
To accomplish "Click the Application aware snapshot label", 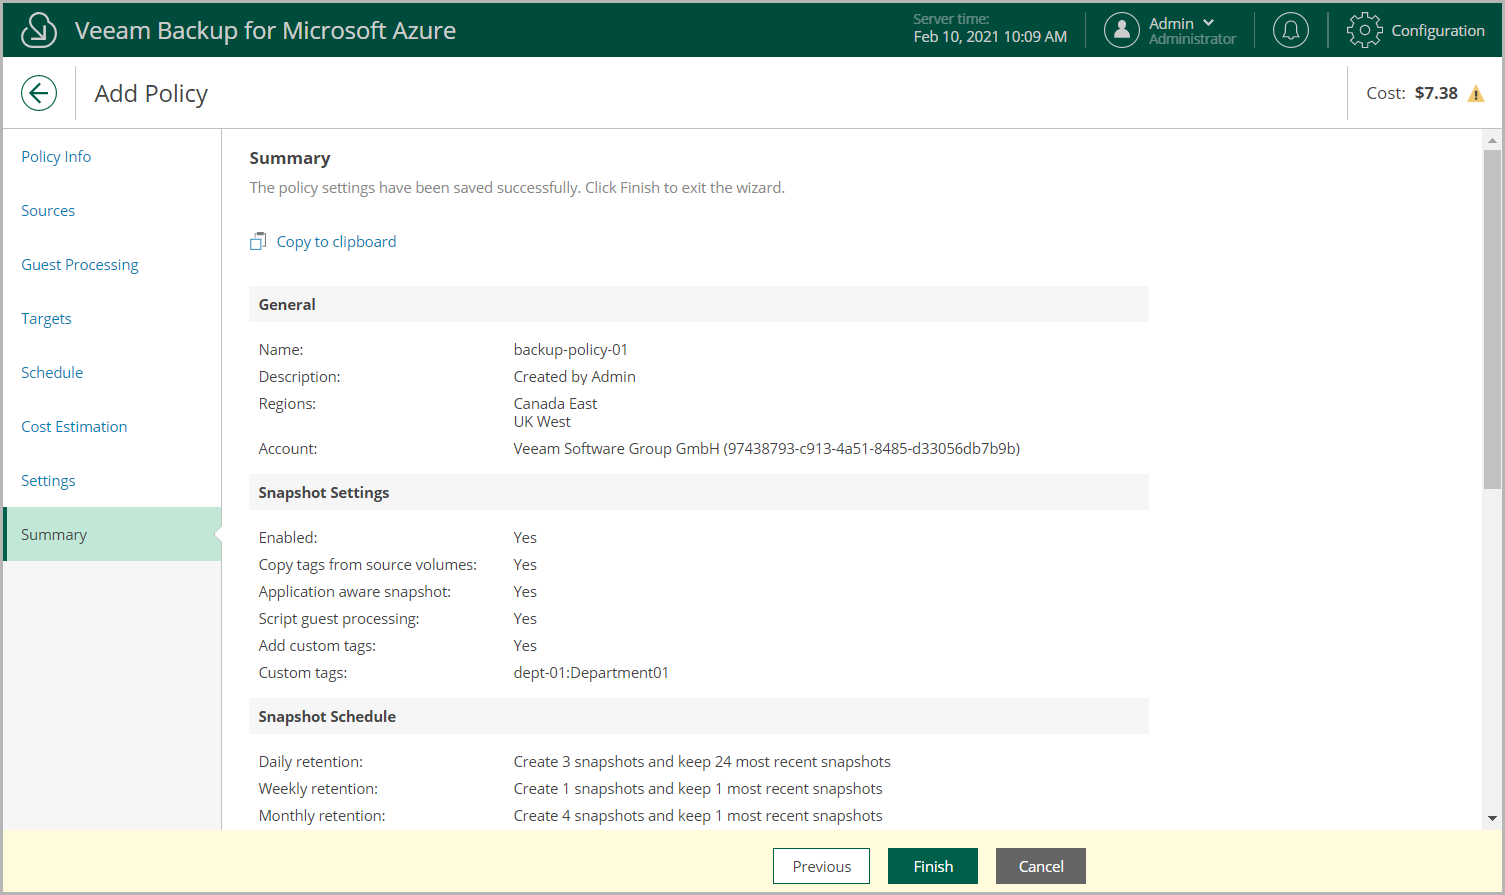I will pos(355,592).
